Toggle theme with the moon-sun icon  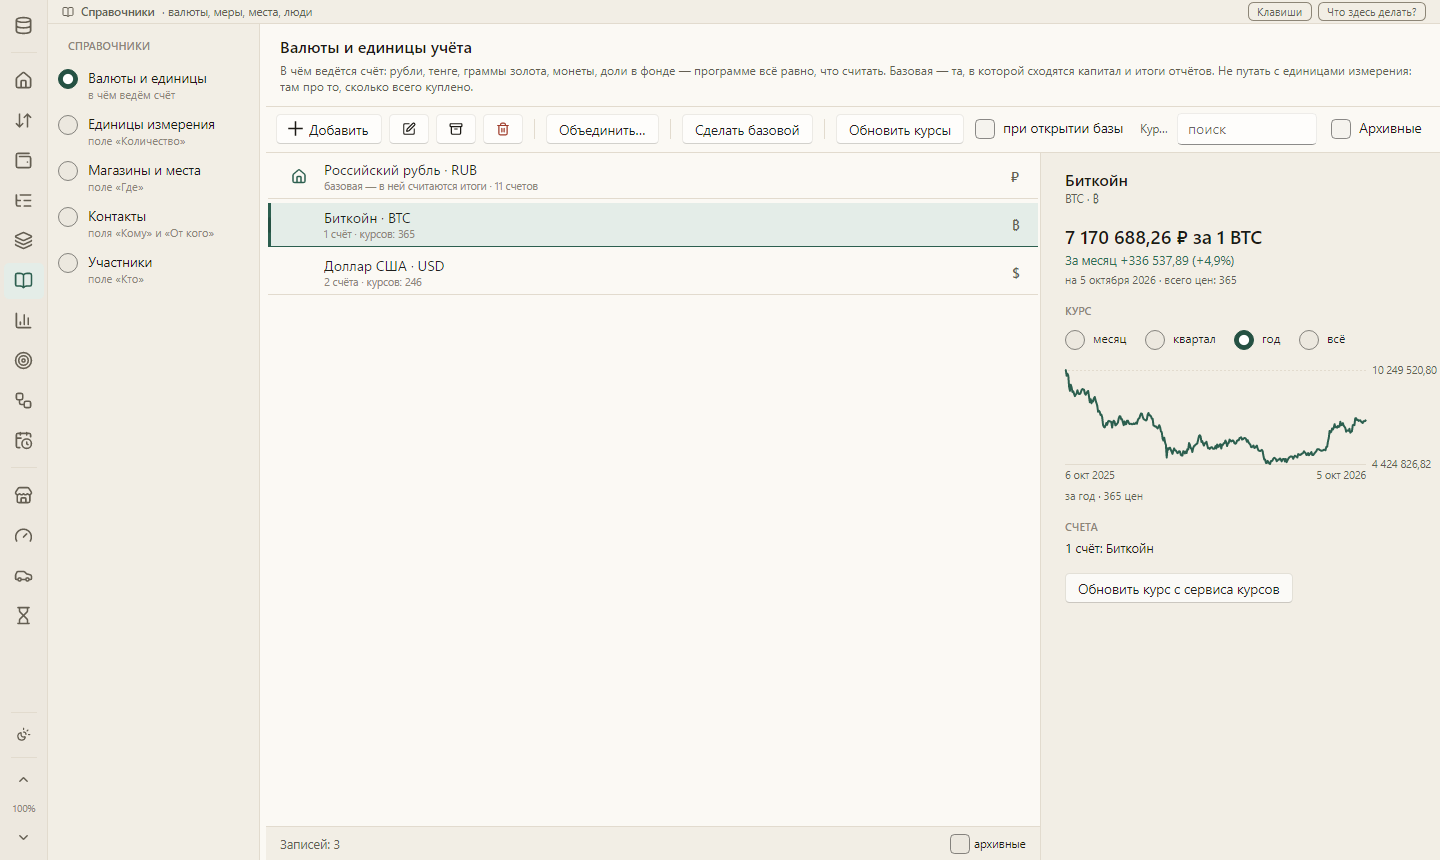tap(24, 734)
